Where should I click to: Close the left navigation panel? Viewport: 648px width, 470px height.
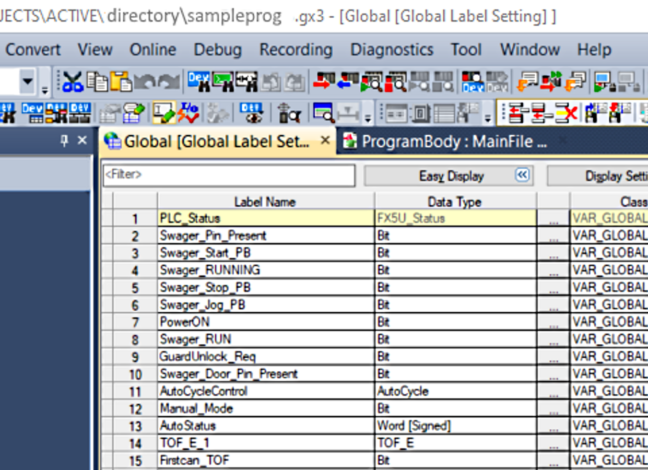tap(82, 141)
